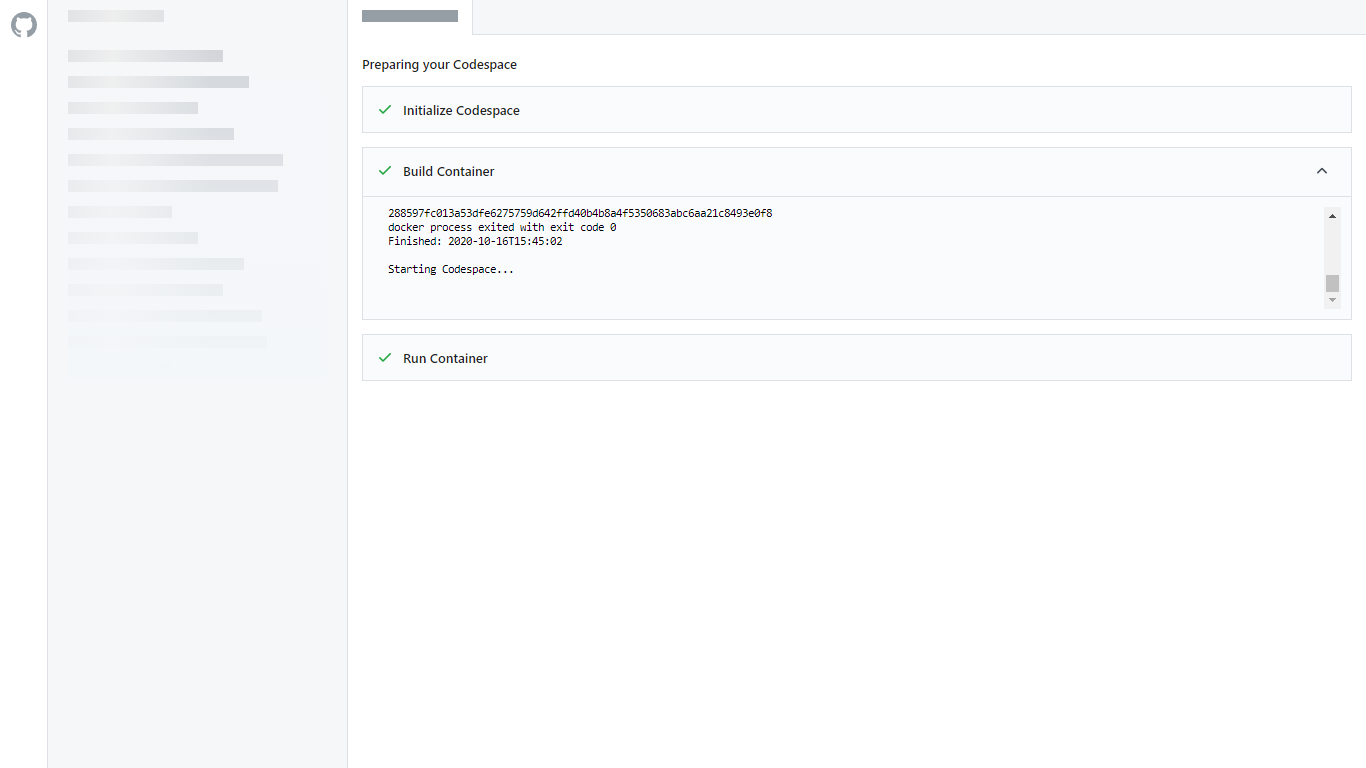Expand the Initialize Codespace step
Viewport: 1366px width, 768px height.
856,110
